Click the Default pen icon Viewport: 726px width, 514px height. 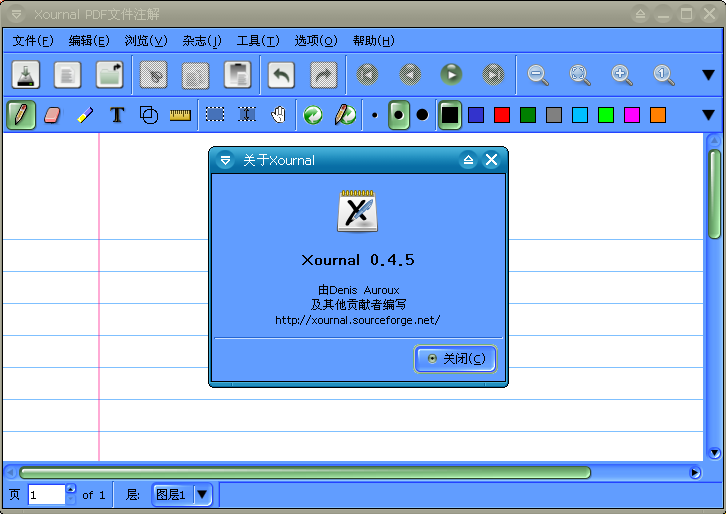coord(345,115)
